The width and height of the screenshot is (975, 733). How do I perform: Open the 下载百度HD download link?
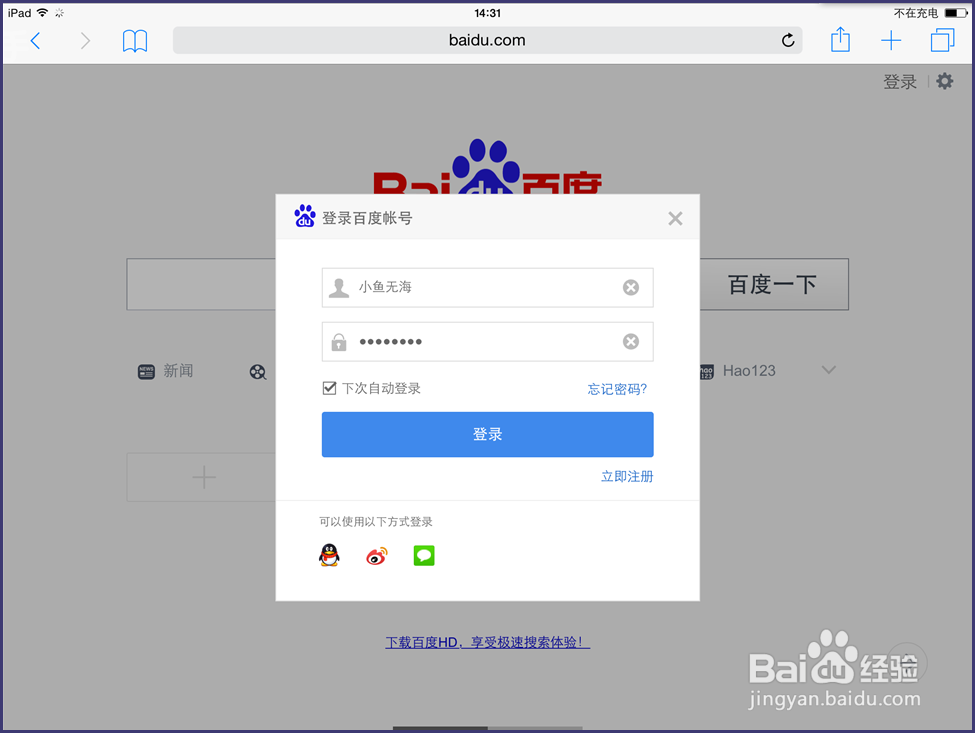pyautogui.click(x=488, y=642)
